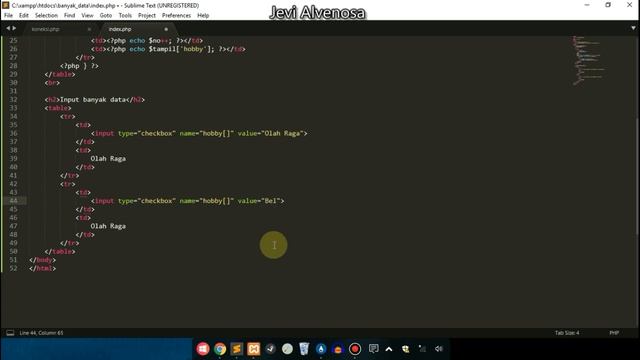Open the grey round taskbar app
The height and width of the screenshot is (360, 640).
(x=287, y=349)
